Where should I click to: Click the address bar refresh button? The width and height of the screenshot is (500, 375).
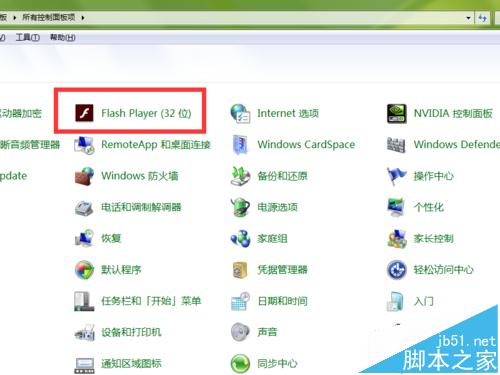tap(482, 18)
